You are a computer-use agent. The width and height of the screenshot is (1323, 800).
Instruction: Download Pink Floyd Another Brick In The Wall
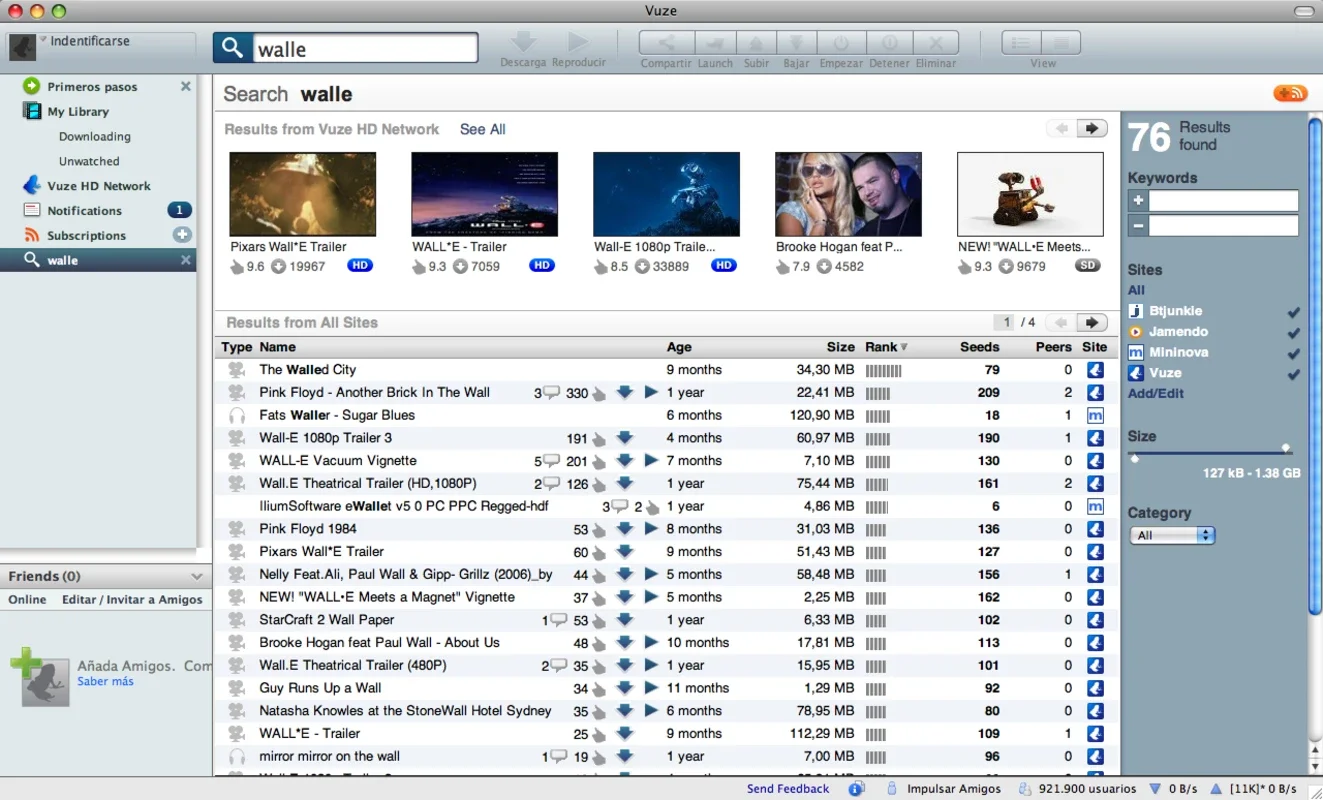click(625, 392)
